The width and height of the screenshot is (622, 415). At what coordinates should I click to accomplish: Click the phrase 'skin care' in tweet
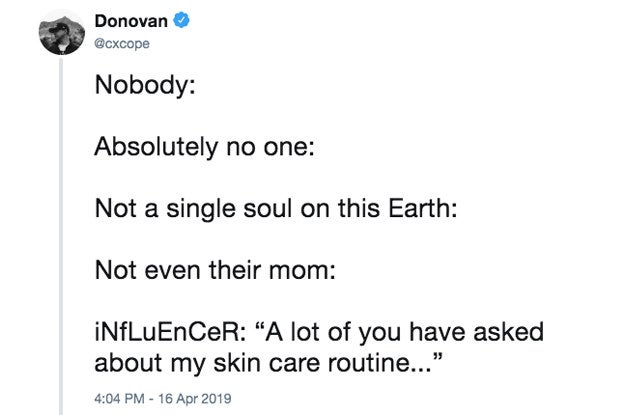(267, 363)
